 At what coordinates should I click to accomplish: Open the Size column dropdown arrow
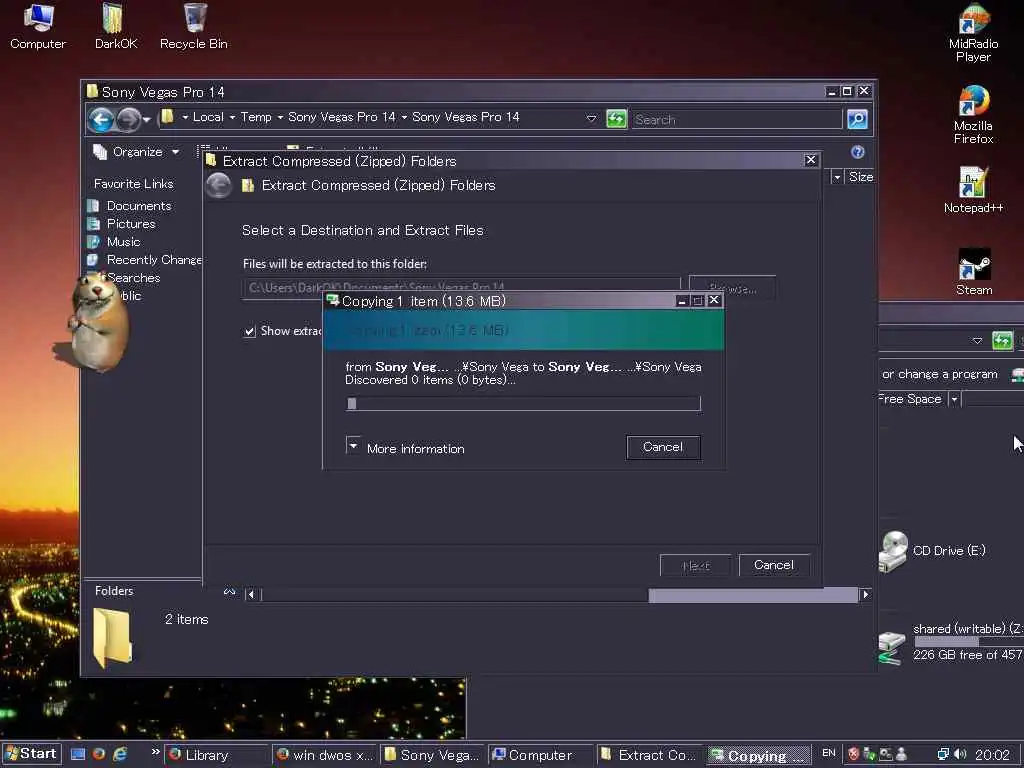837,177
